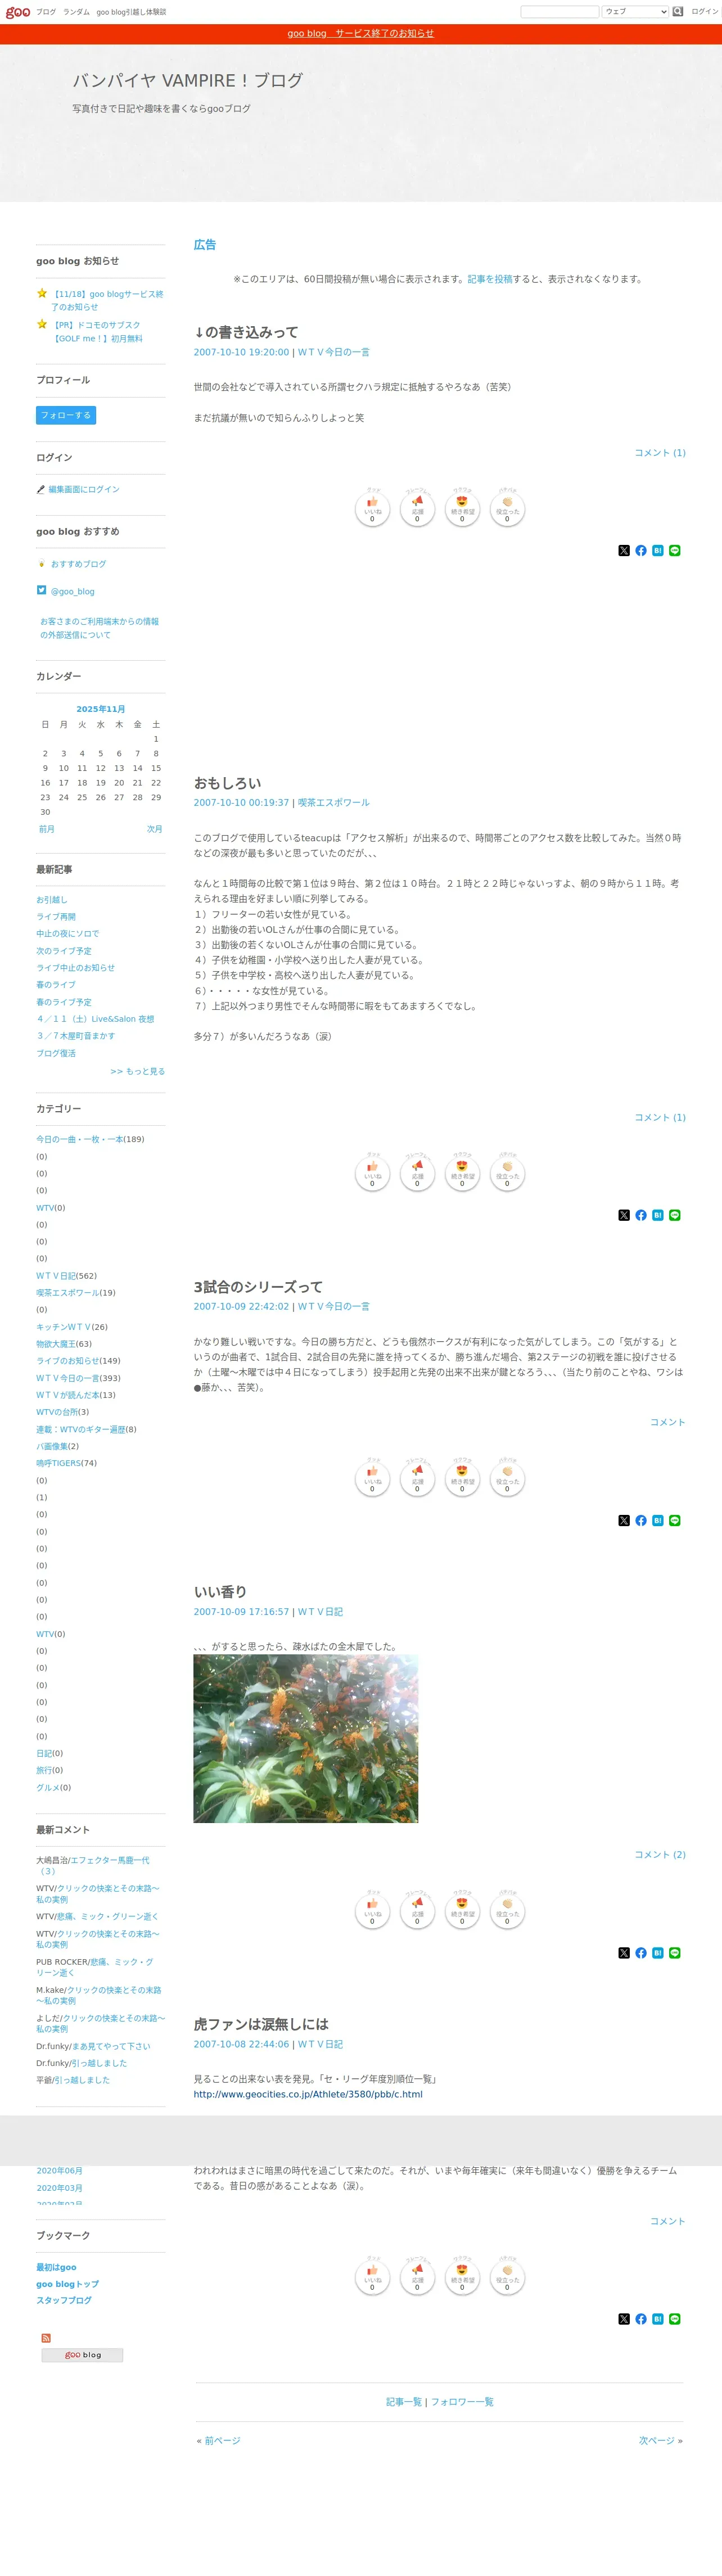Click the 金木犀 photo in いい香り post
Image resolution: width=722 pixels, height=2576 pixels.
point(306,1739)
